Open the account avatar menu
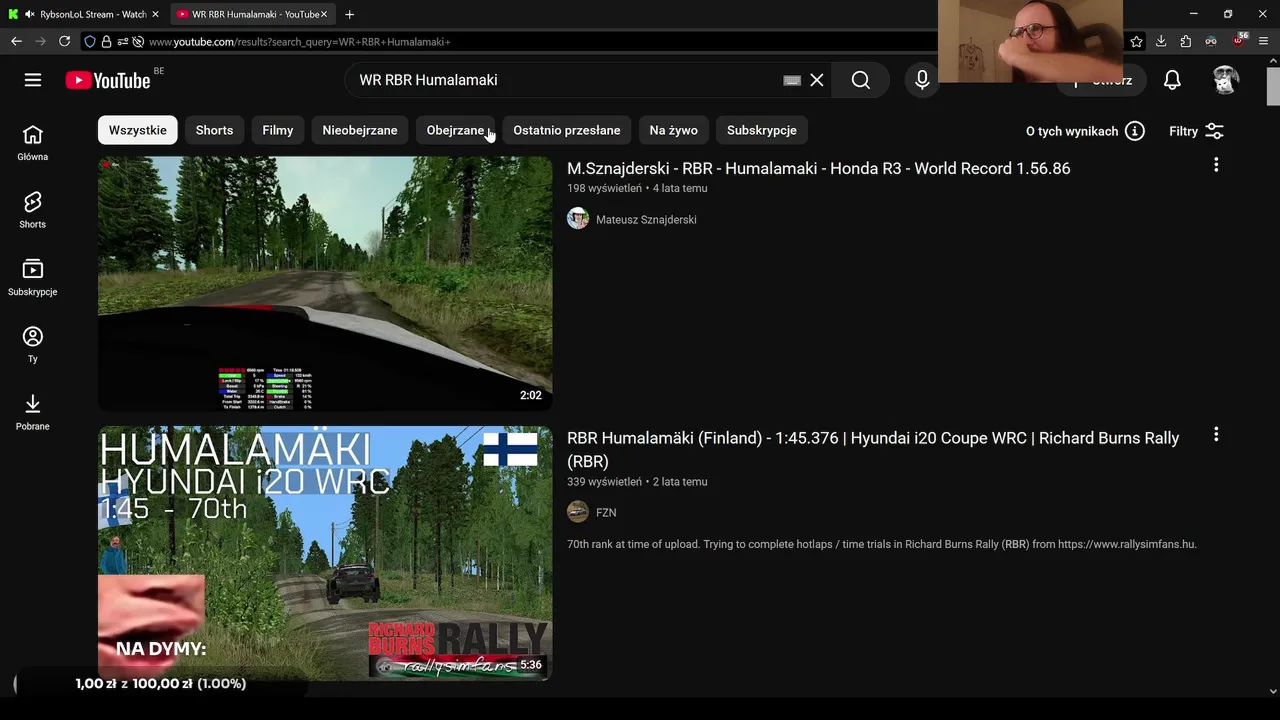 [1225, 80]
